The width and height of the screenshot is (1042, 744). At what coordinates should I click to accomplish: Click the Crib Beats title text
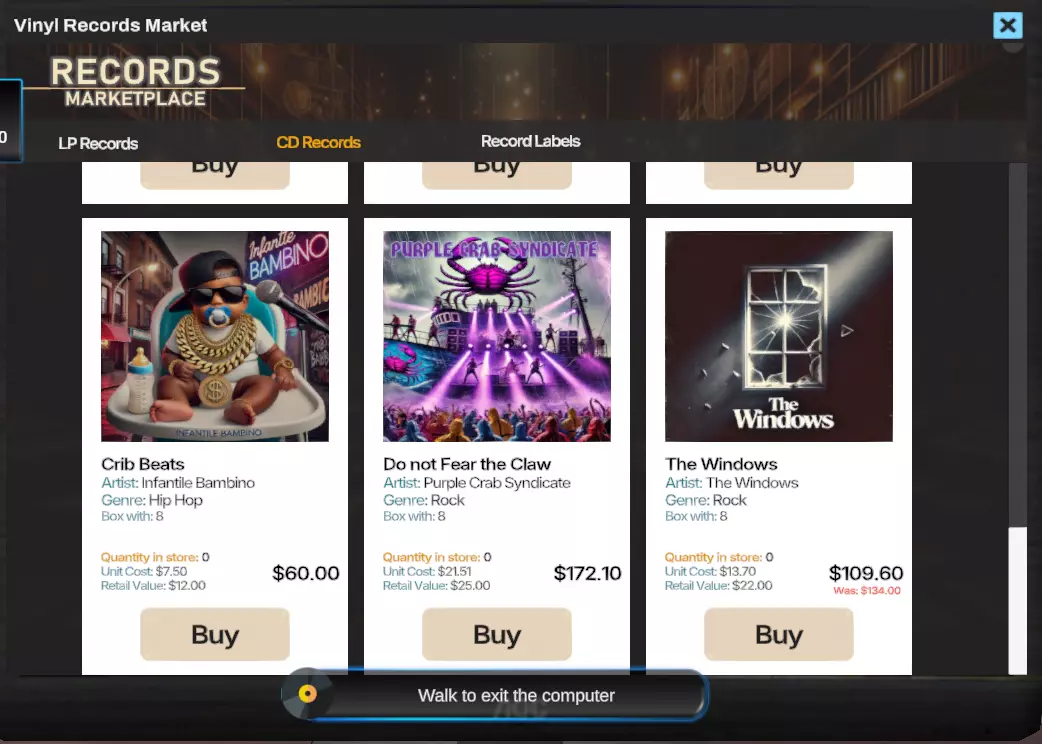[x=142, y=464]
